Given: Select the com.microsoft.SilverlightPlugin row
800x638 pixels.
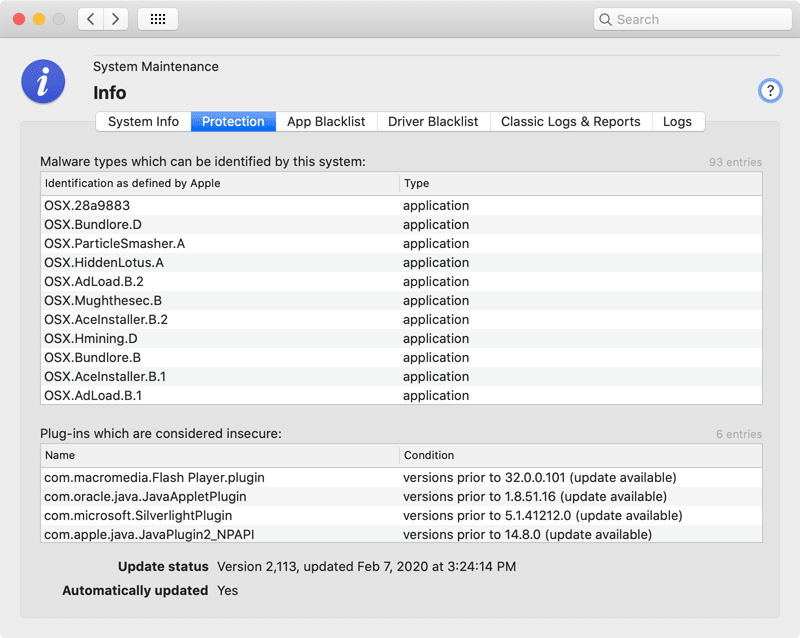Looking at the screenshot, I should point(402,516).
